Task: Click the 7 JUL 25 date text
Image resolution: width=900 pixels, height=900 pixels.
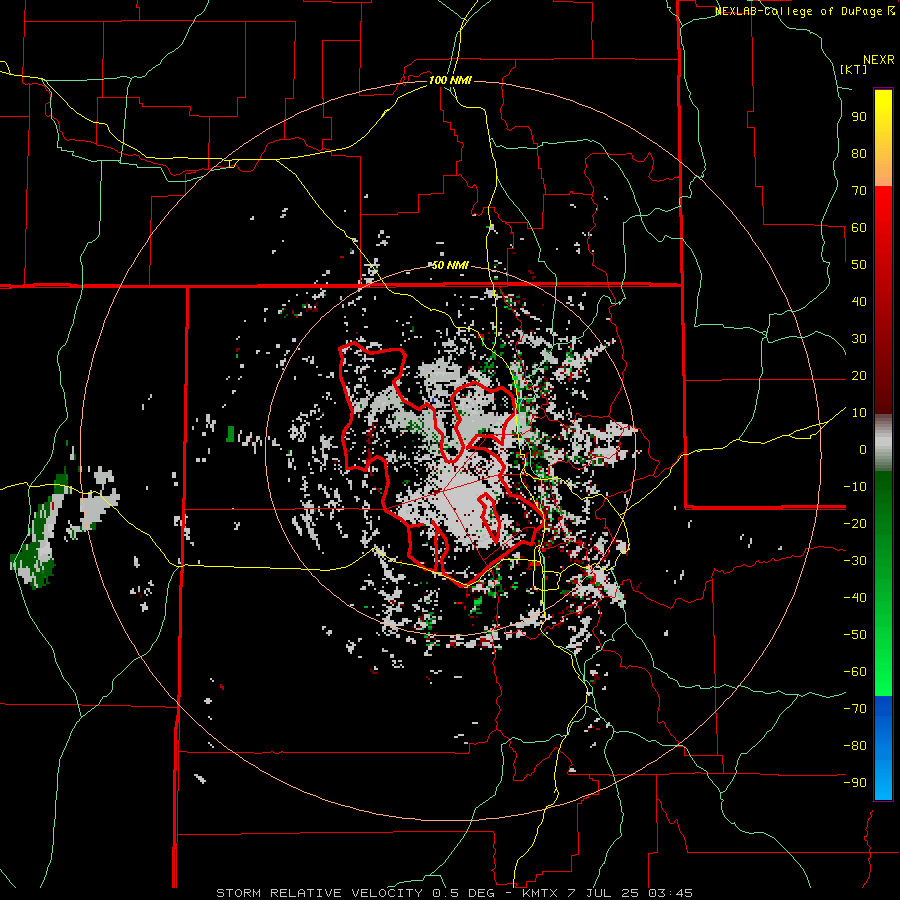Action: coord(603,893)
